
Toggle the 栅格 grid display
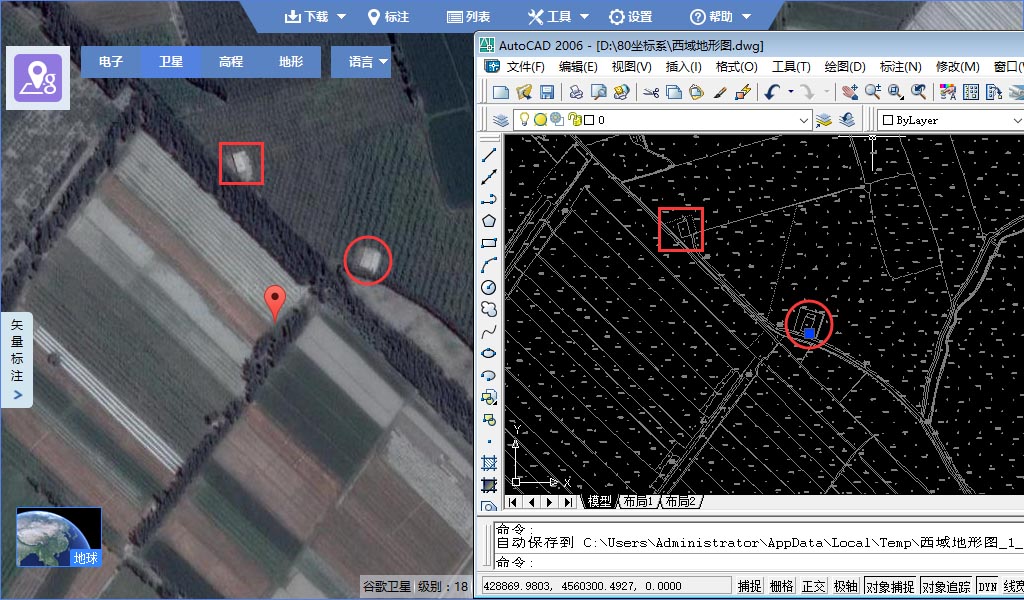tap(781, 586)
